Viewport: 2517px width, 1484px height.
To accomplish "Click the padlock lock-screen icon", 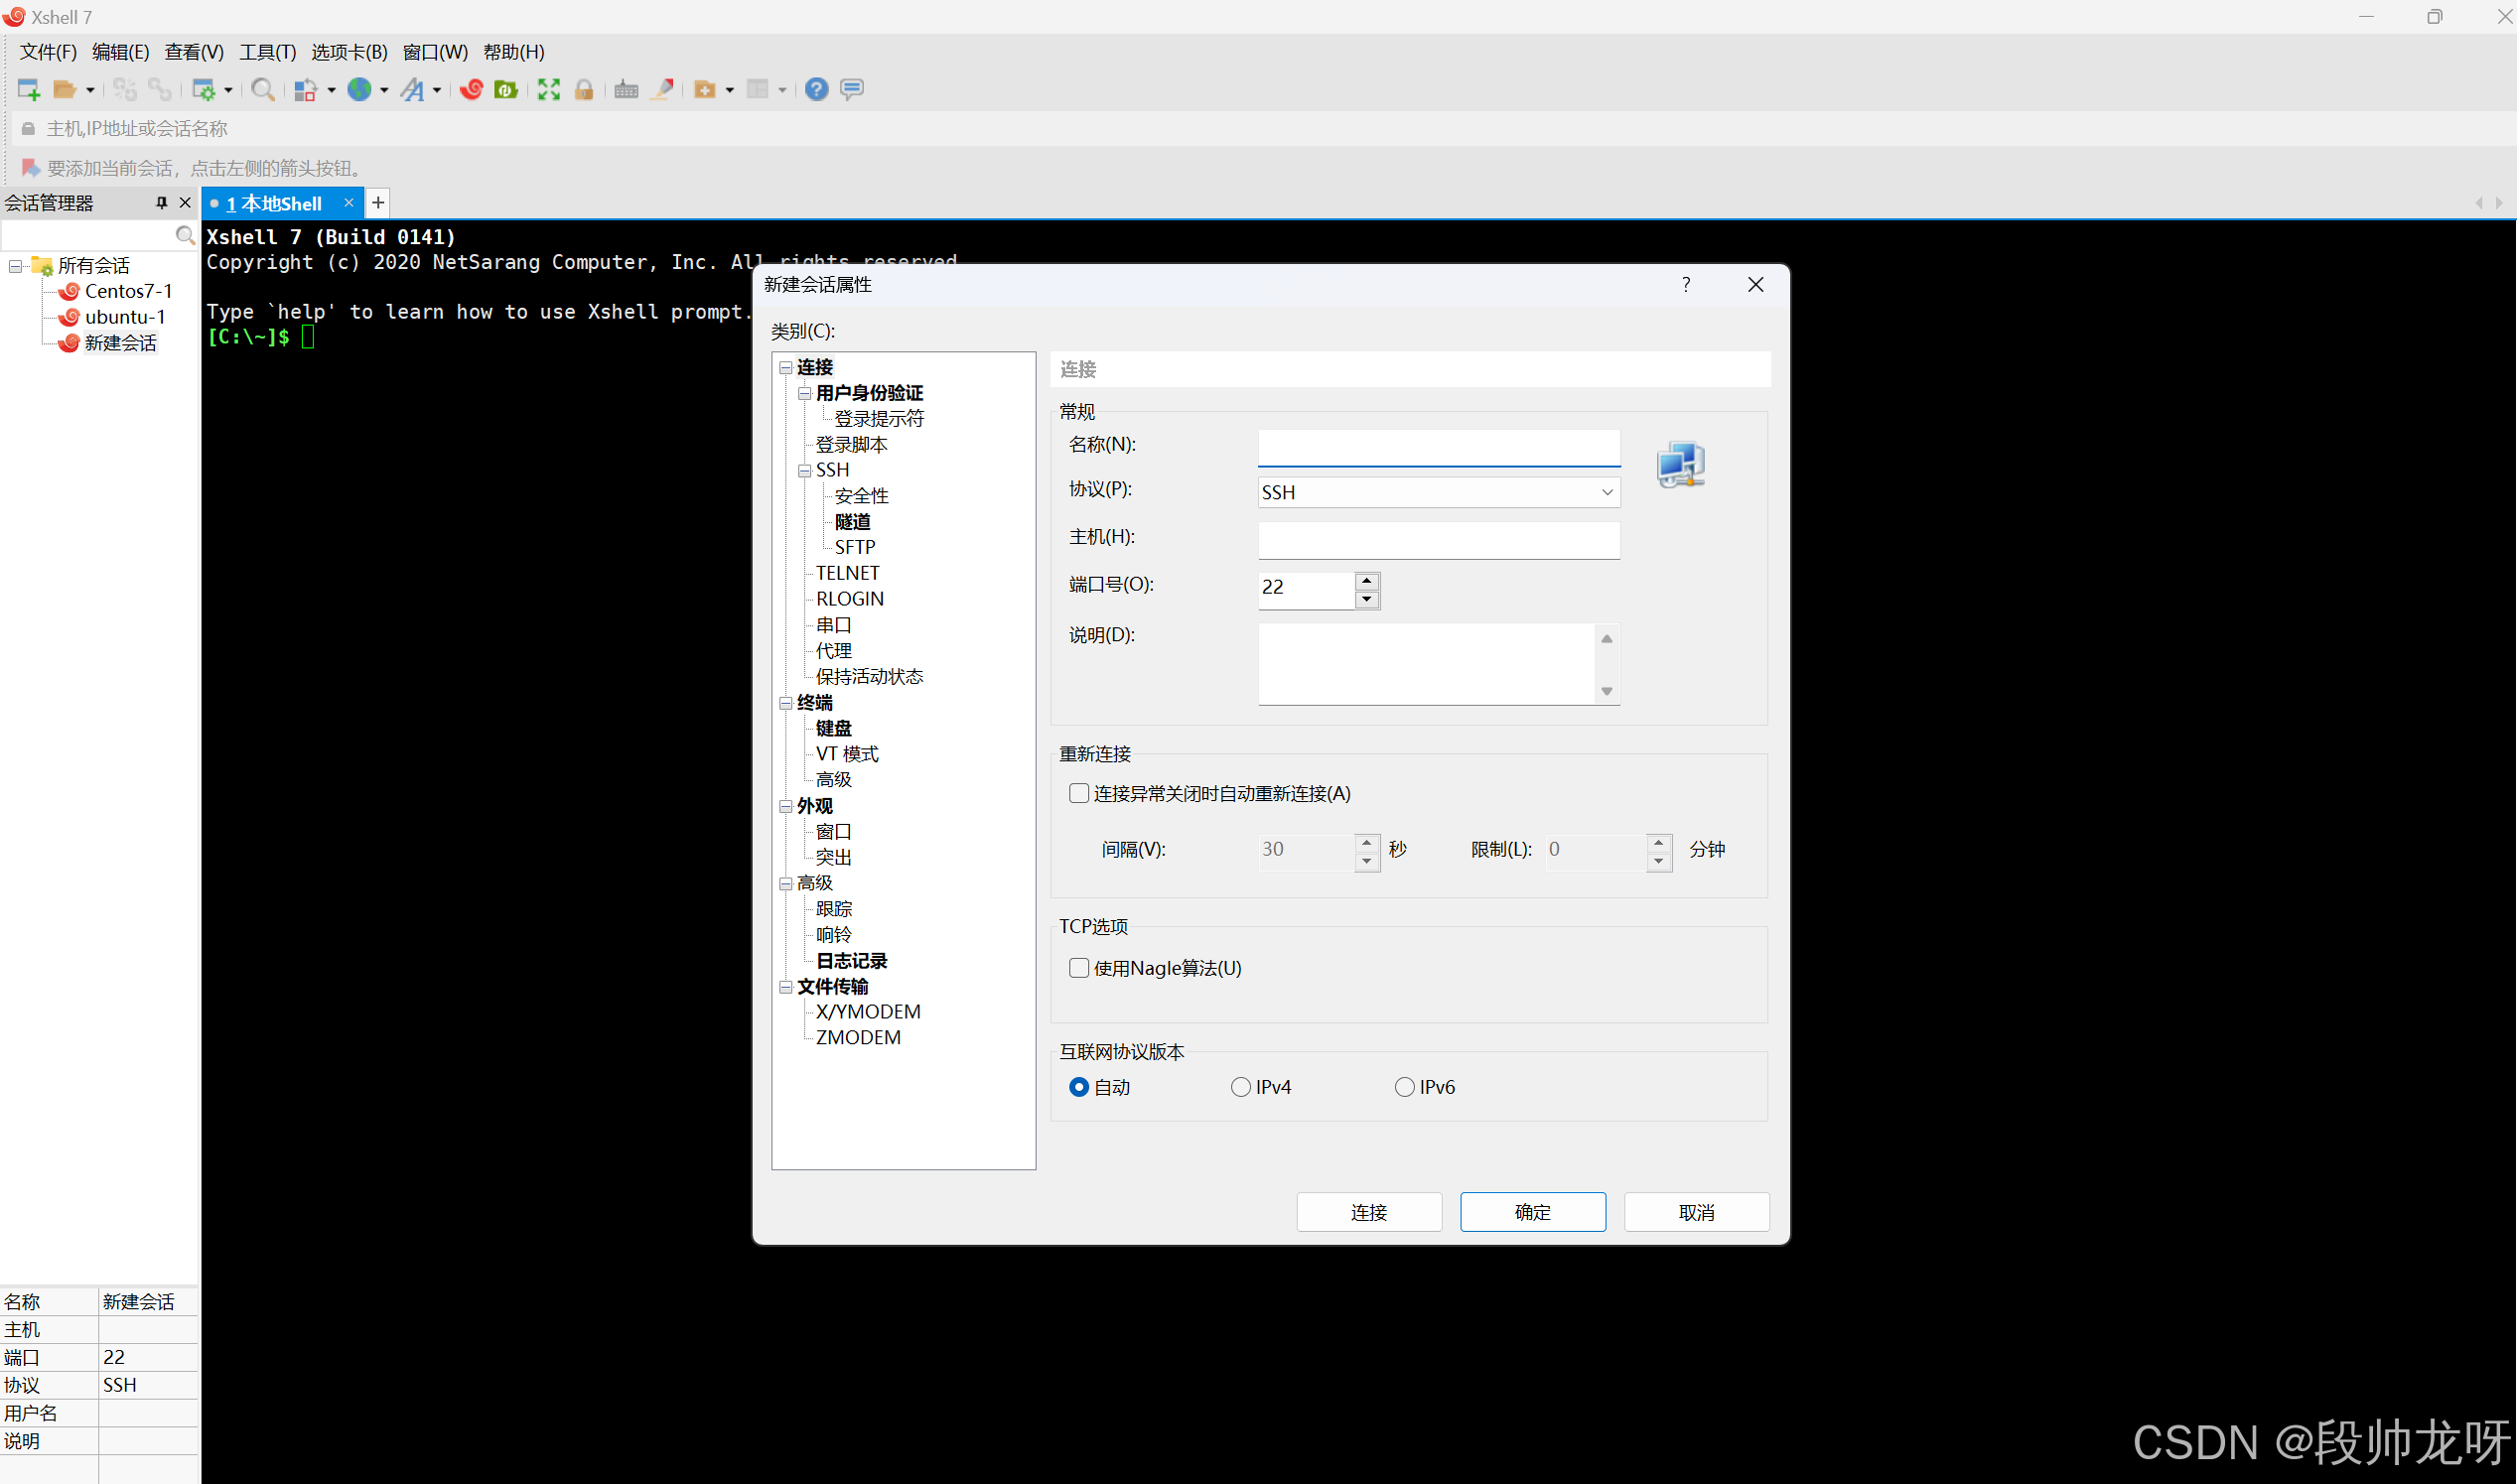I will click(584, 90).
